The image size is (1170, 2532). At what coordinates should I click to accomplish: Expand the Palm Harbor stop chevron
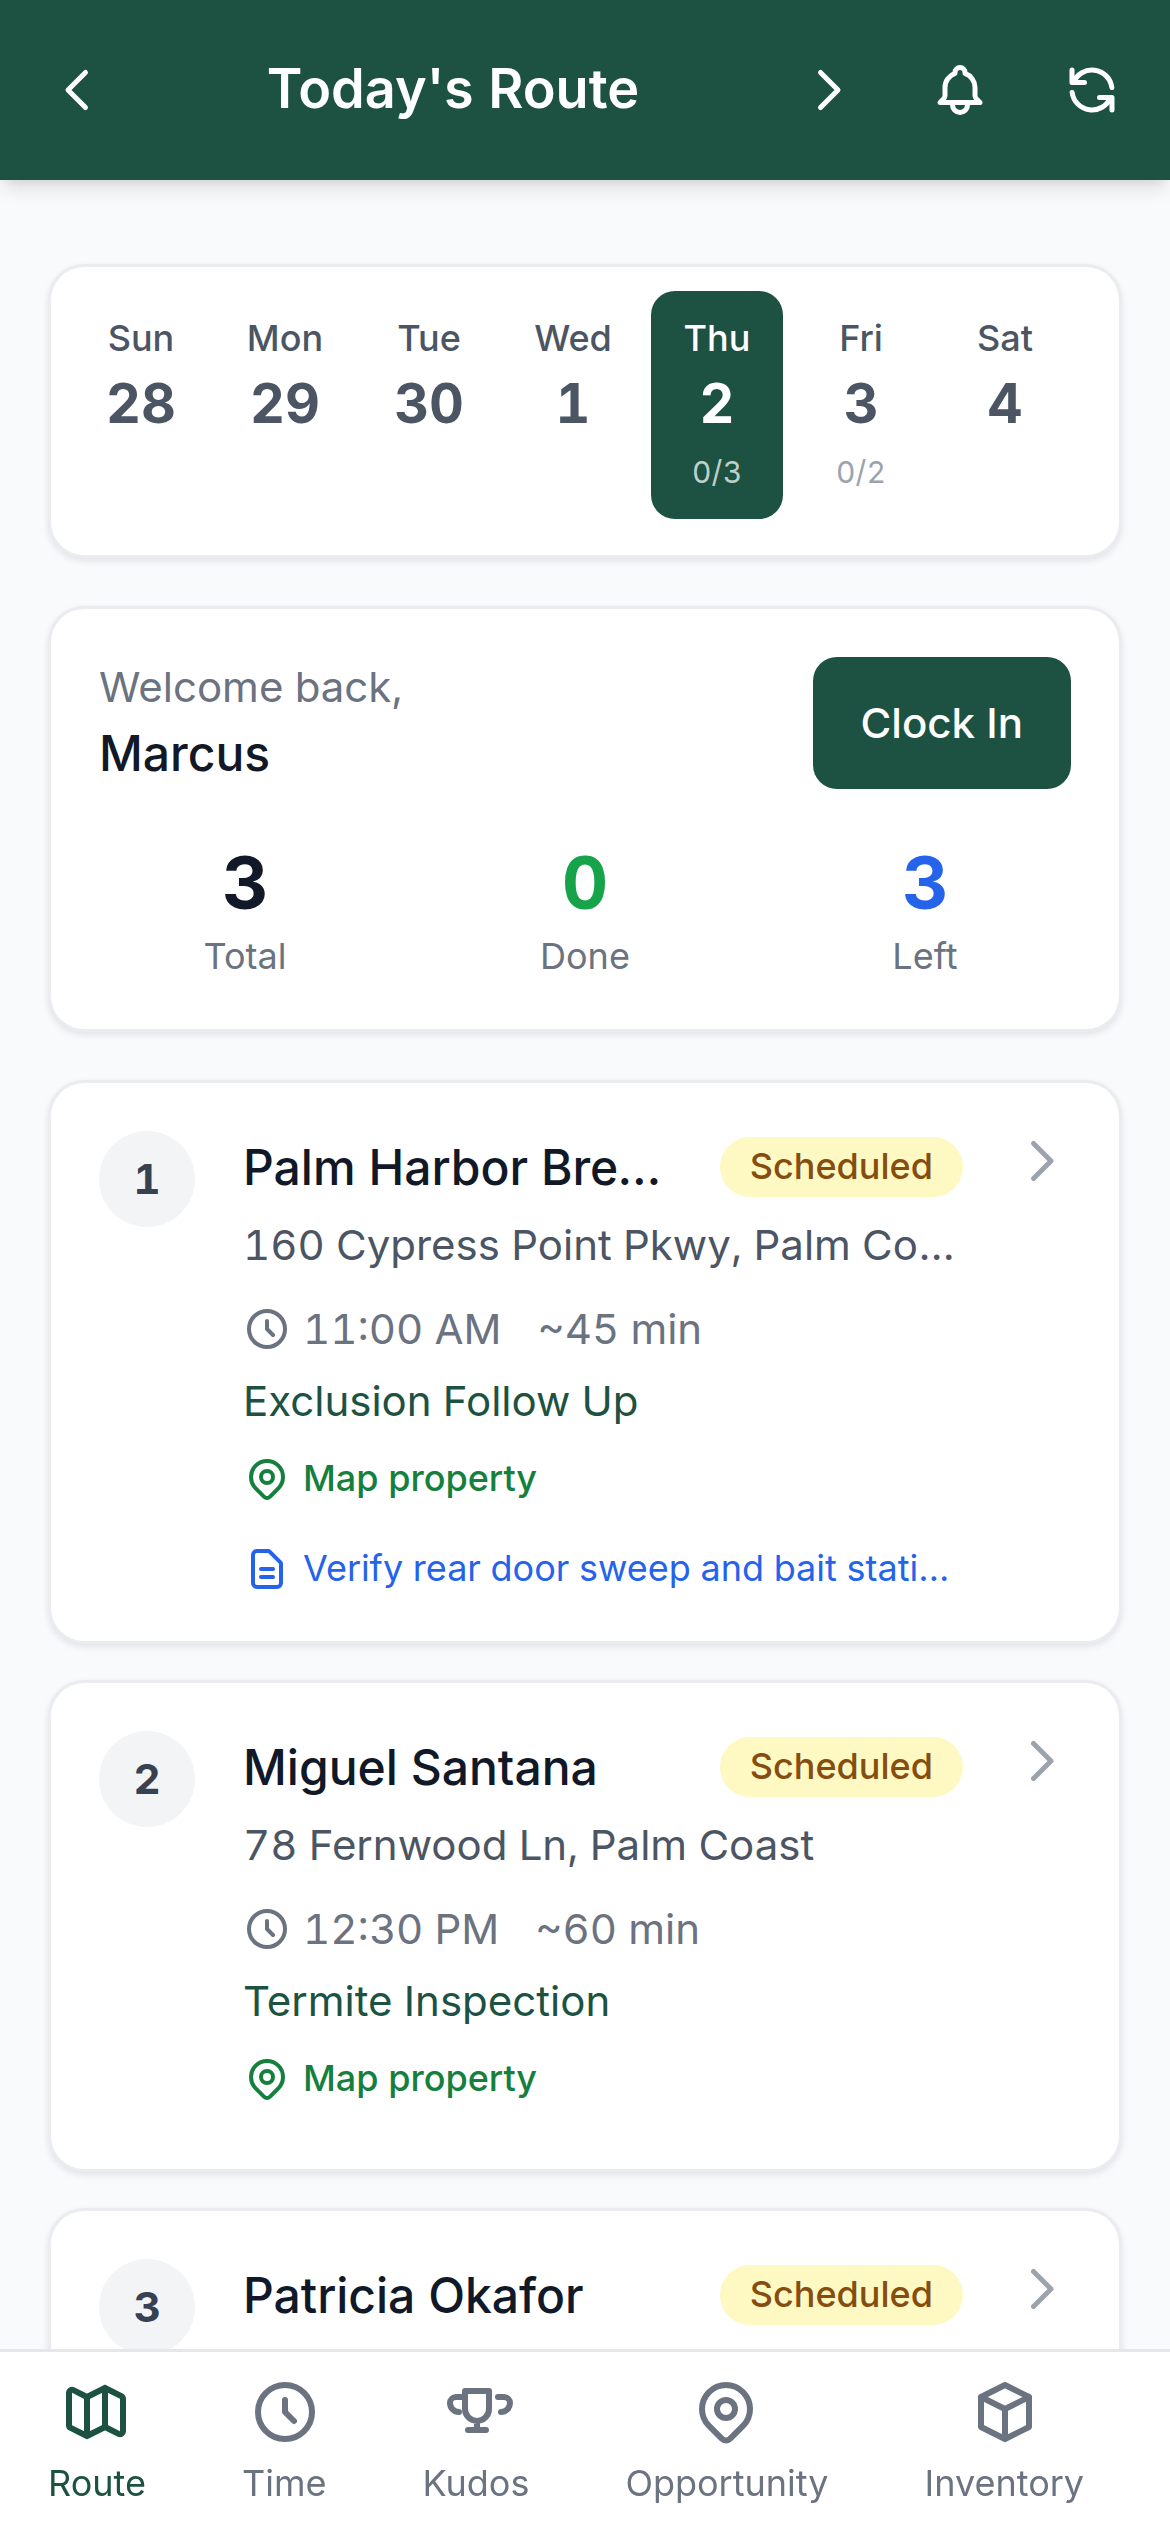(1042, 1162)
